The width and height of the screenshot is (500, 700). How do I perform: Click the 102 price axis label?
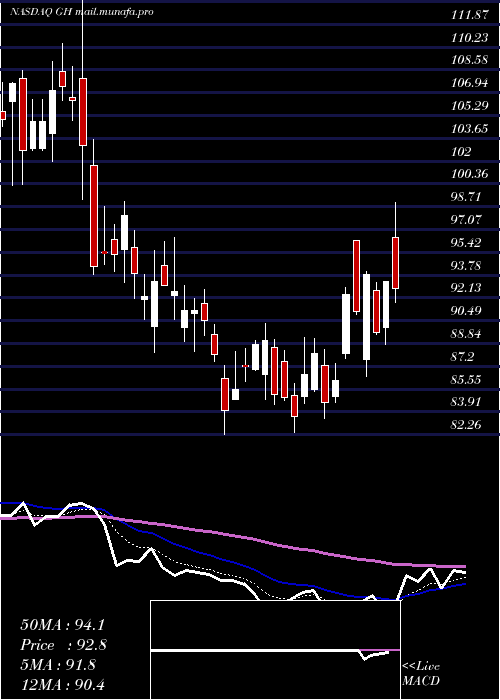(461, 152)
